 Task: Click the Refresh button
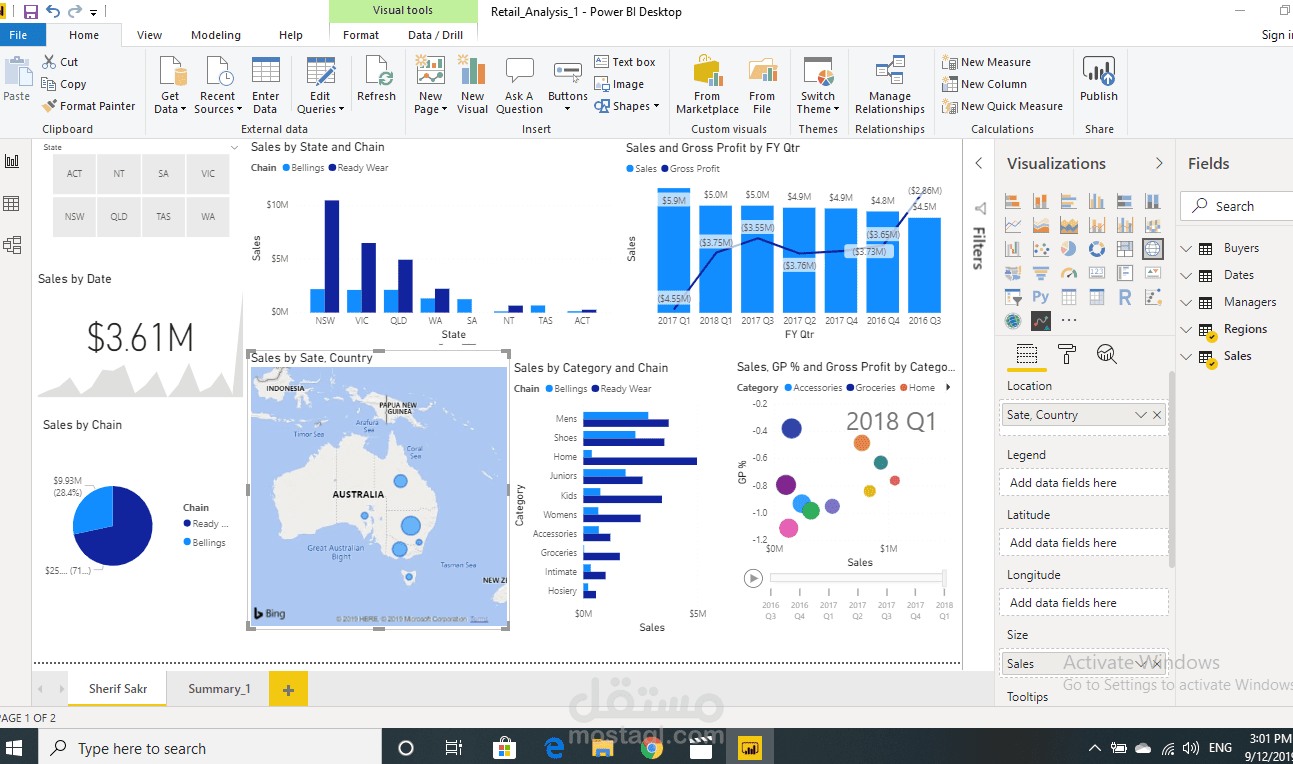pyautogui.click(x=376, y=80)
